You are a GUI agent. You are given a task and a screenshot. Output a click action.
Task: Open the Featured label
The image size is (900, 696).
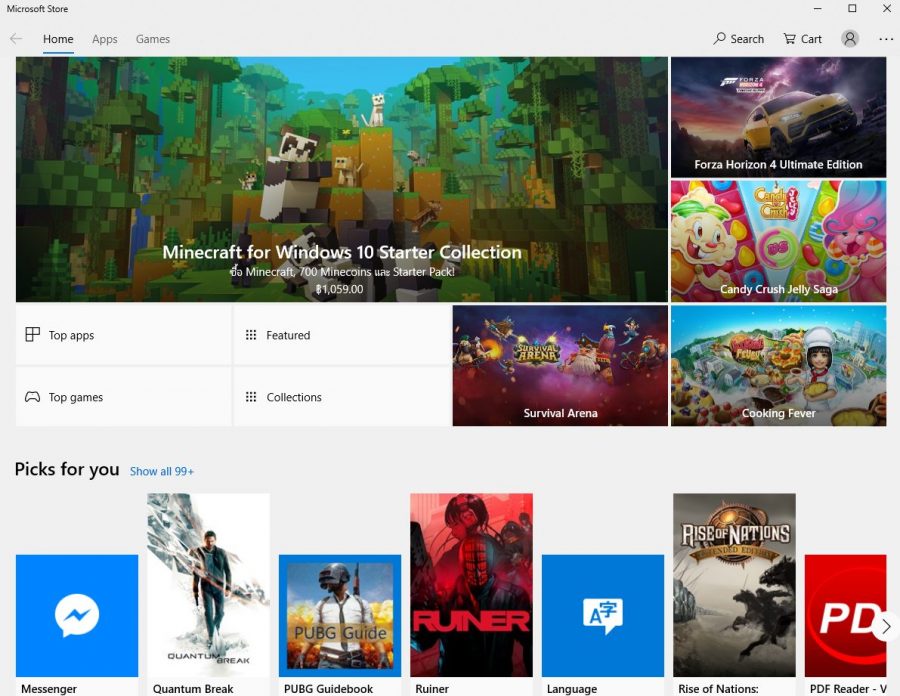(x=288, y=335)
